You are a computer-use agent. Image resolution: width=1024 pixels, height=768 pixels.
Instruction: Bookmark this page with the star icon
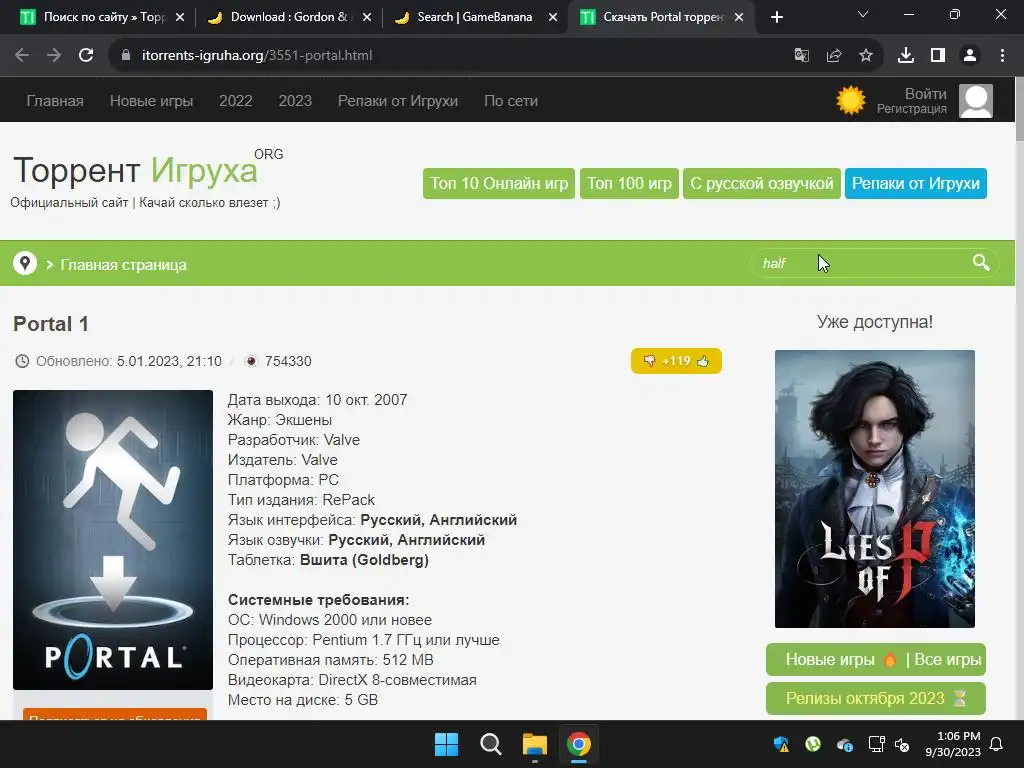866,56
